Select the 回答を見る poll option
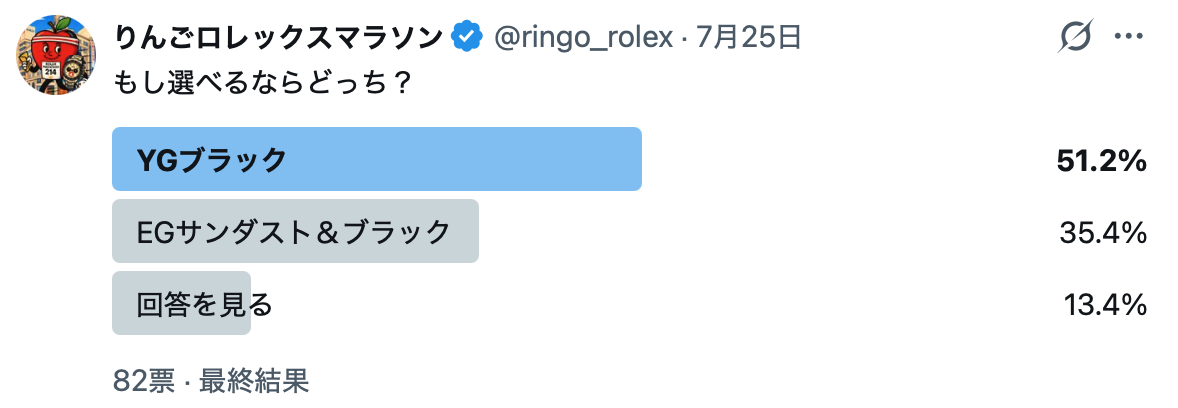1178x408 pixels. 629,303
